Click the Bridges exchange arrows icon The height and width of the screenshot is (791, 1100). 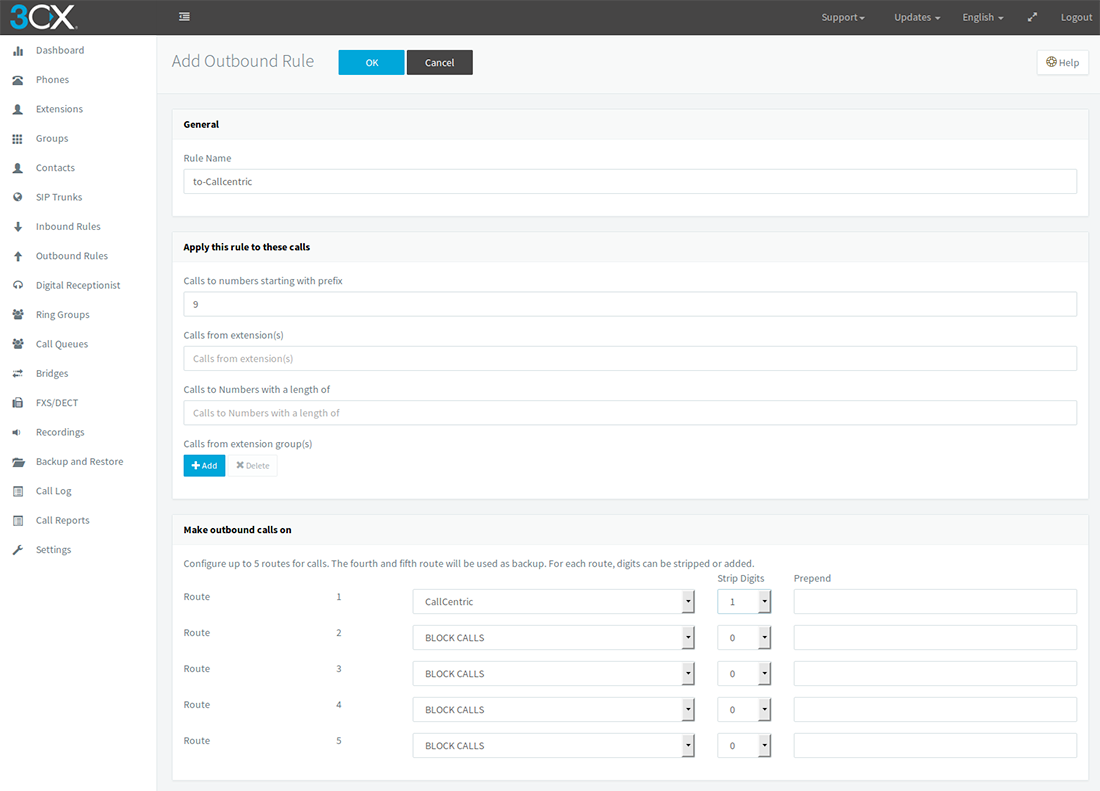(18, 374)
